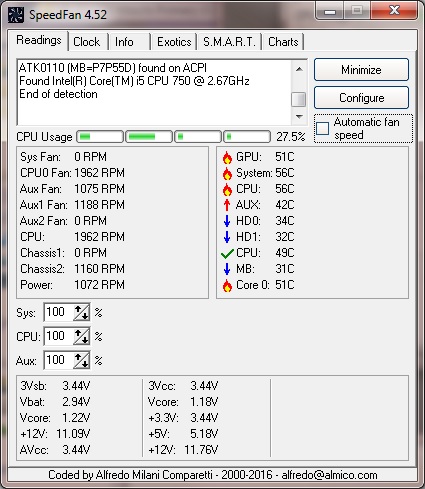Screen dimensions: 425x489
Task: Click the green checkmark next to CPU 49C
Action: click(227, 254)
